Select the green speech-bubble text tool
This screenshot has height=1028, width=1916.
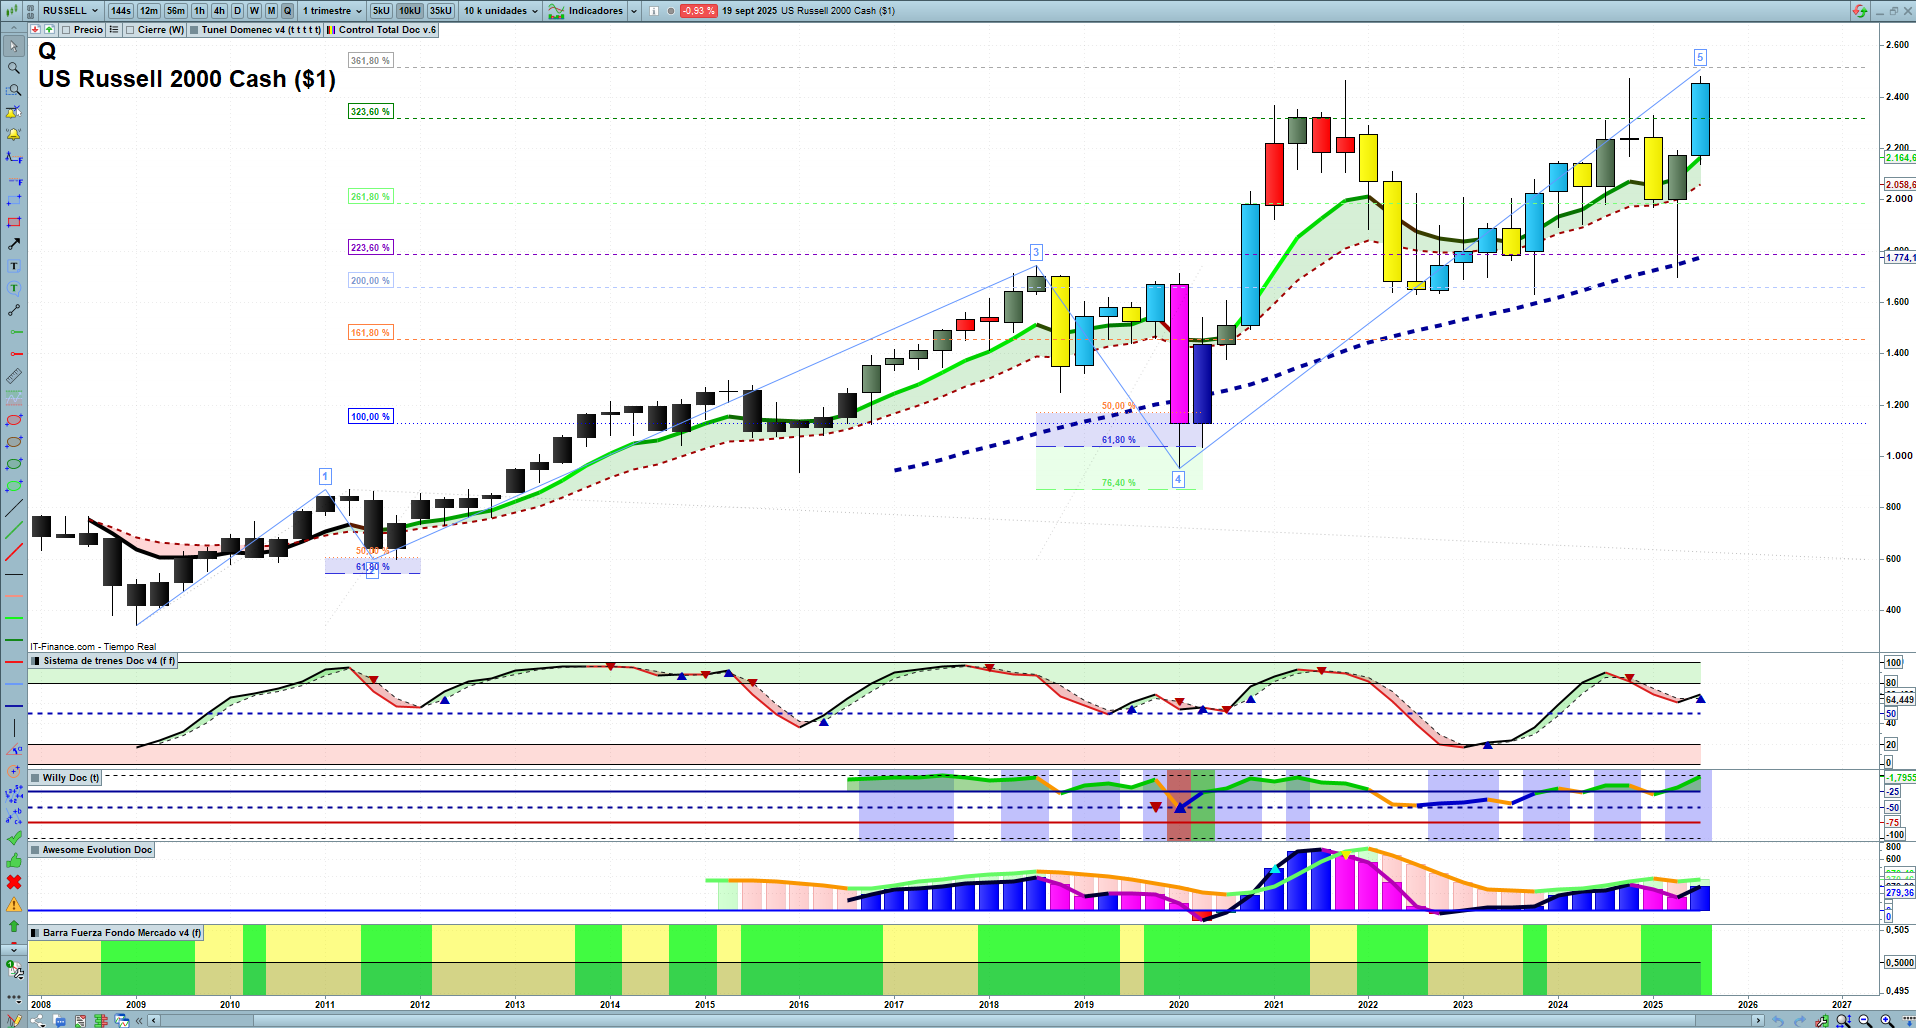[x=14, y=288]
